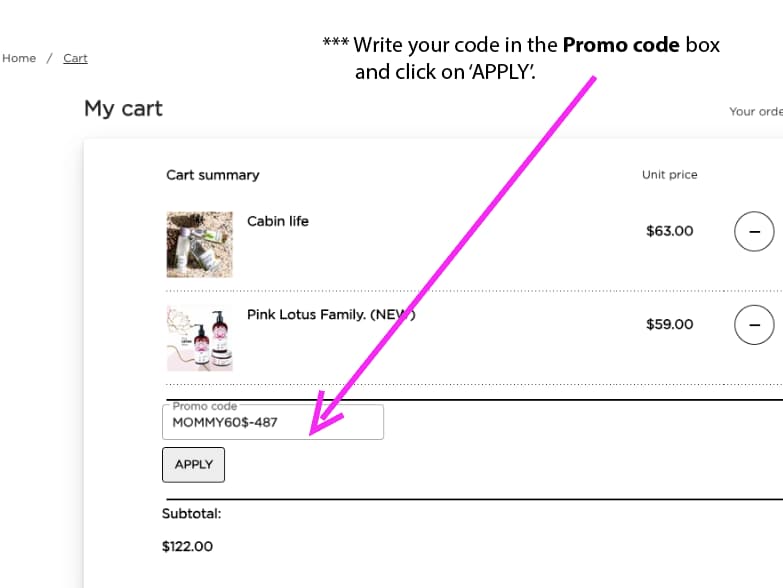Open the Cart breadcrumb link
The width and height of the screenshot is (783, 588).
coord(75,58)
